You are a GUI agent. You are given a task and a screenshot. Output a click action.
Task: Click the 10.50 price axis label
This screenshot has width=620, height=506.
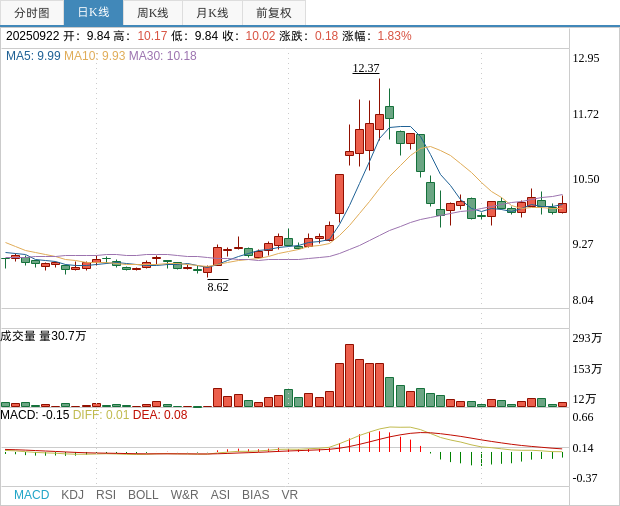click(x=586, y=179)
